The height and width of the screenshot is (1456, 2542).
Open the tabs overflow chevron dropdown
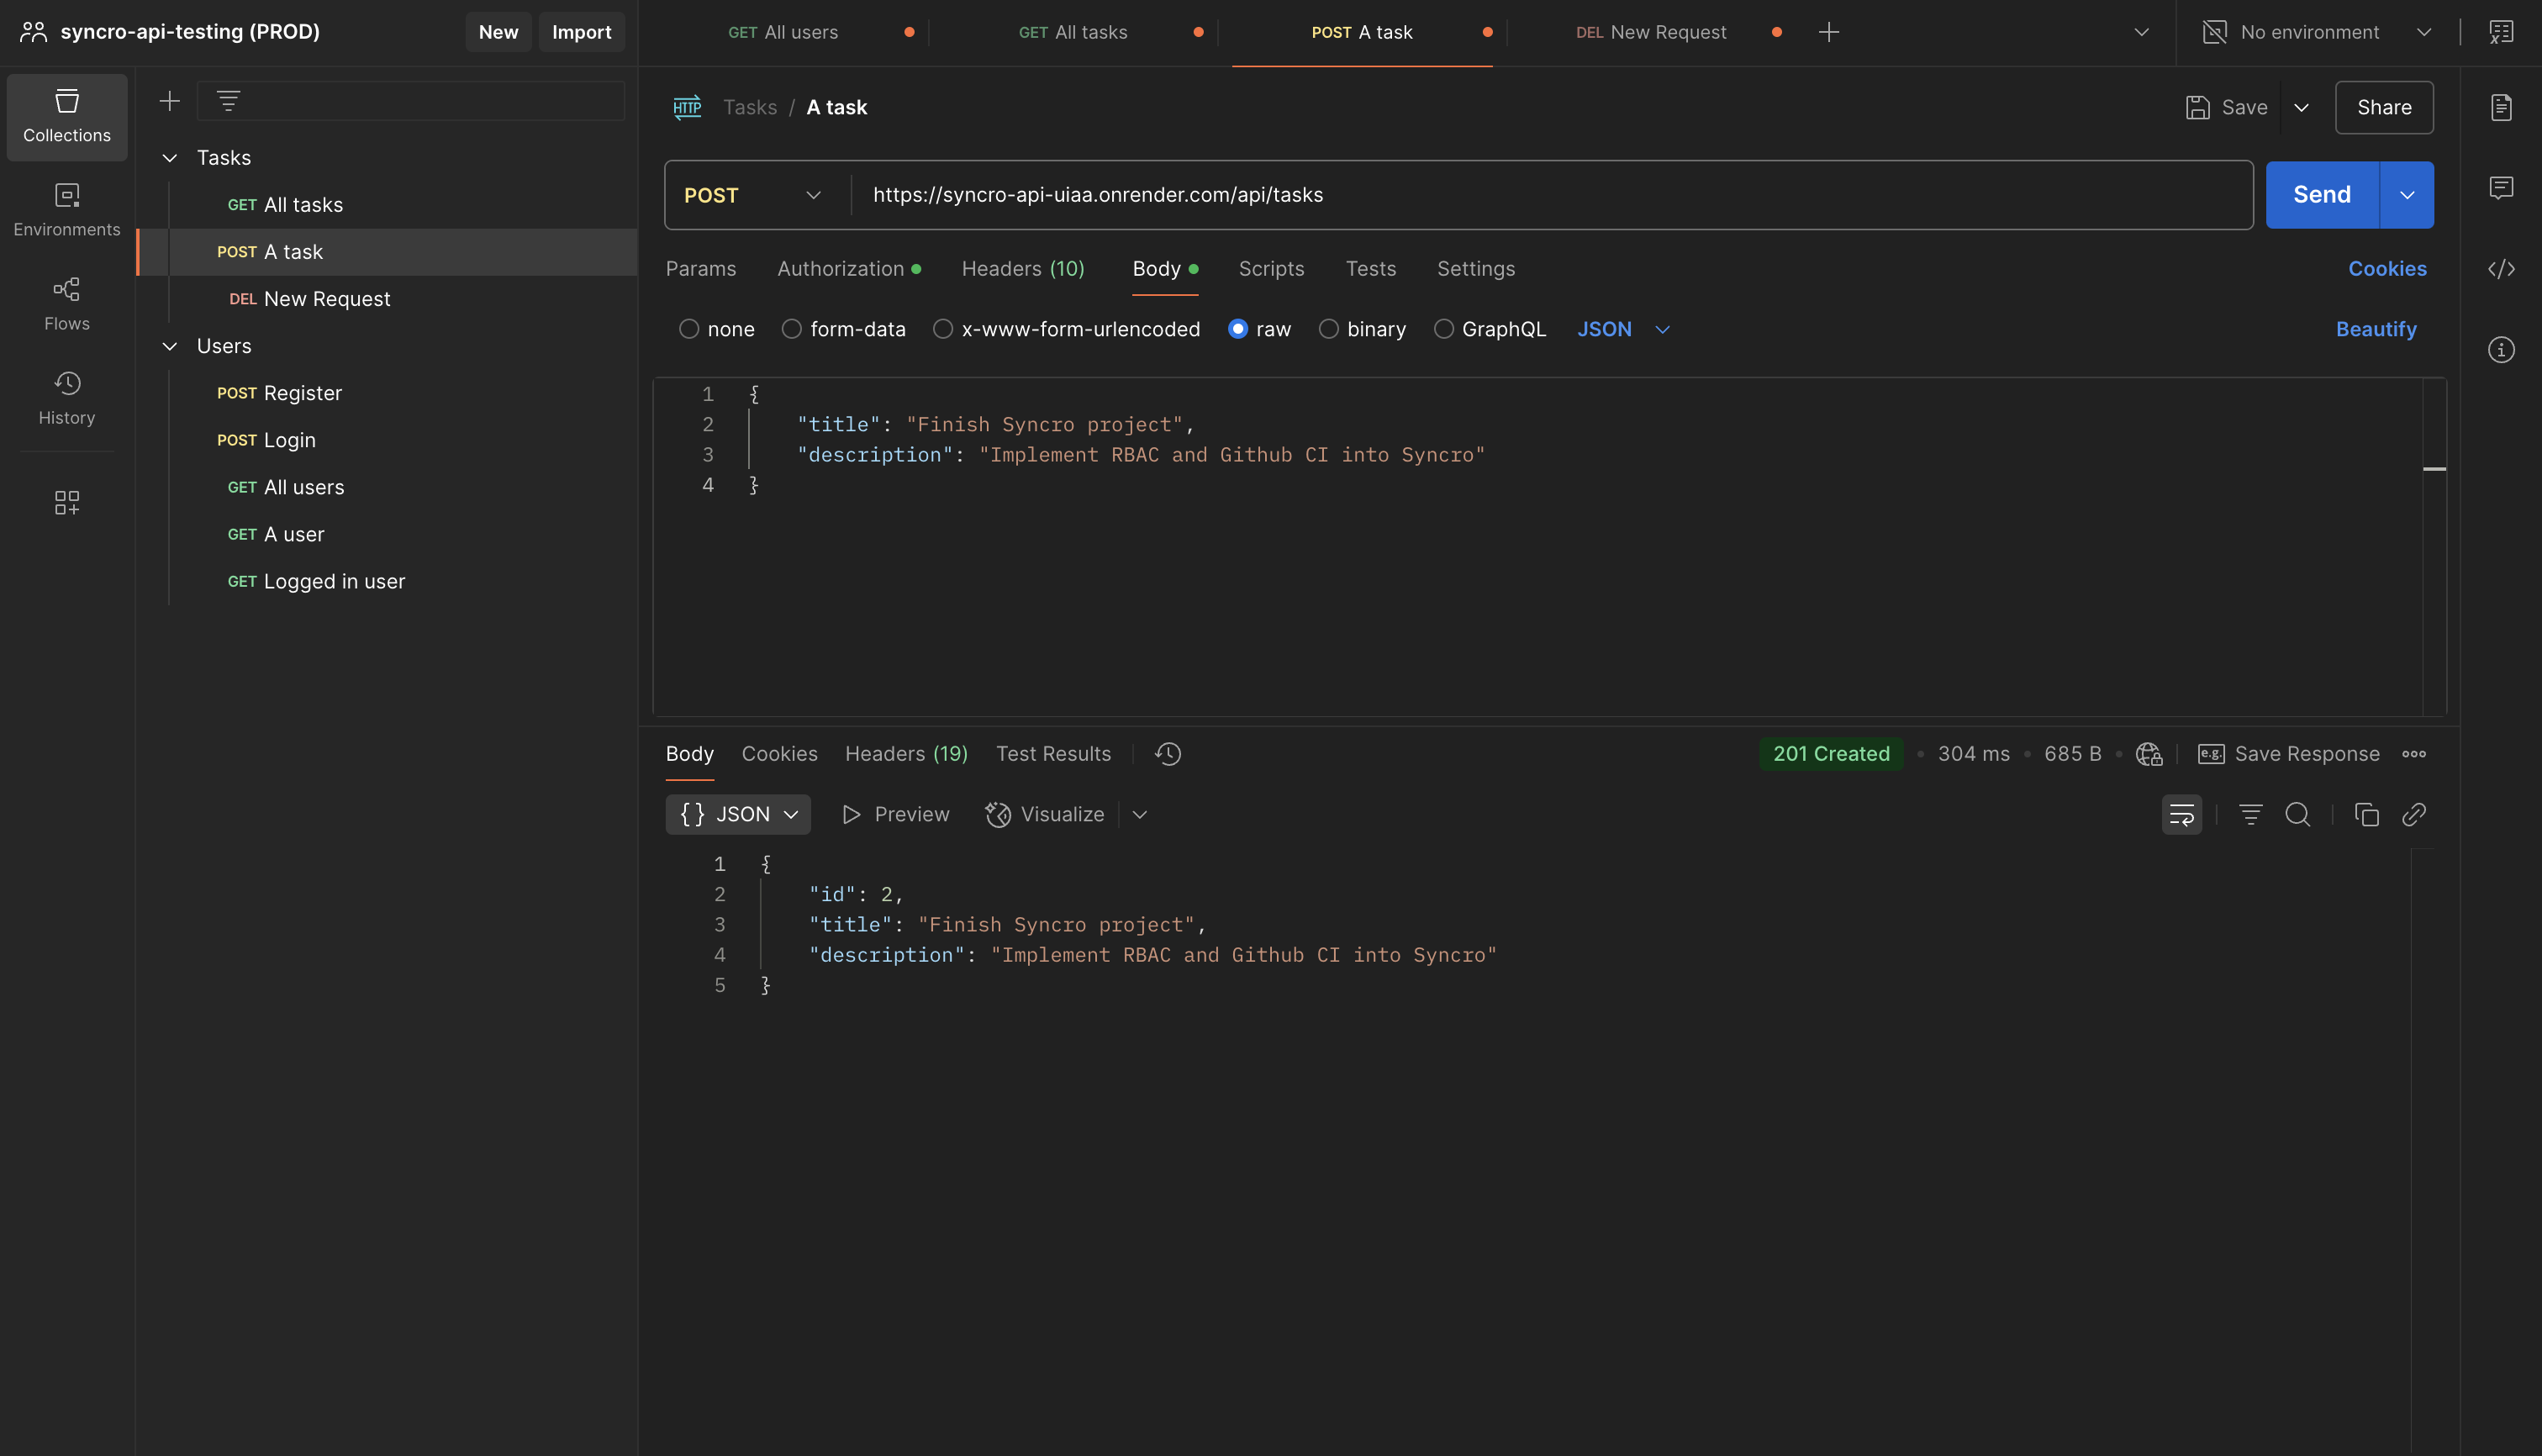click(x=2141, y=32)
